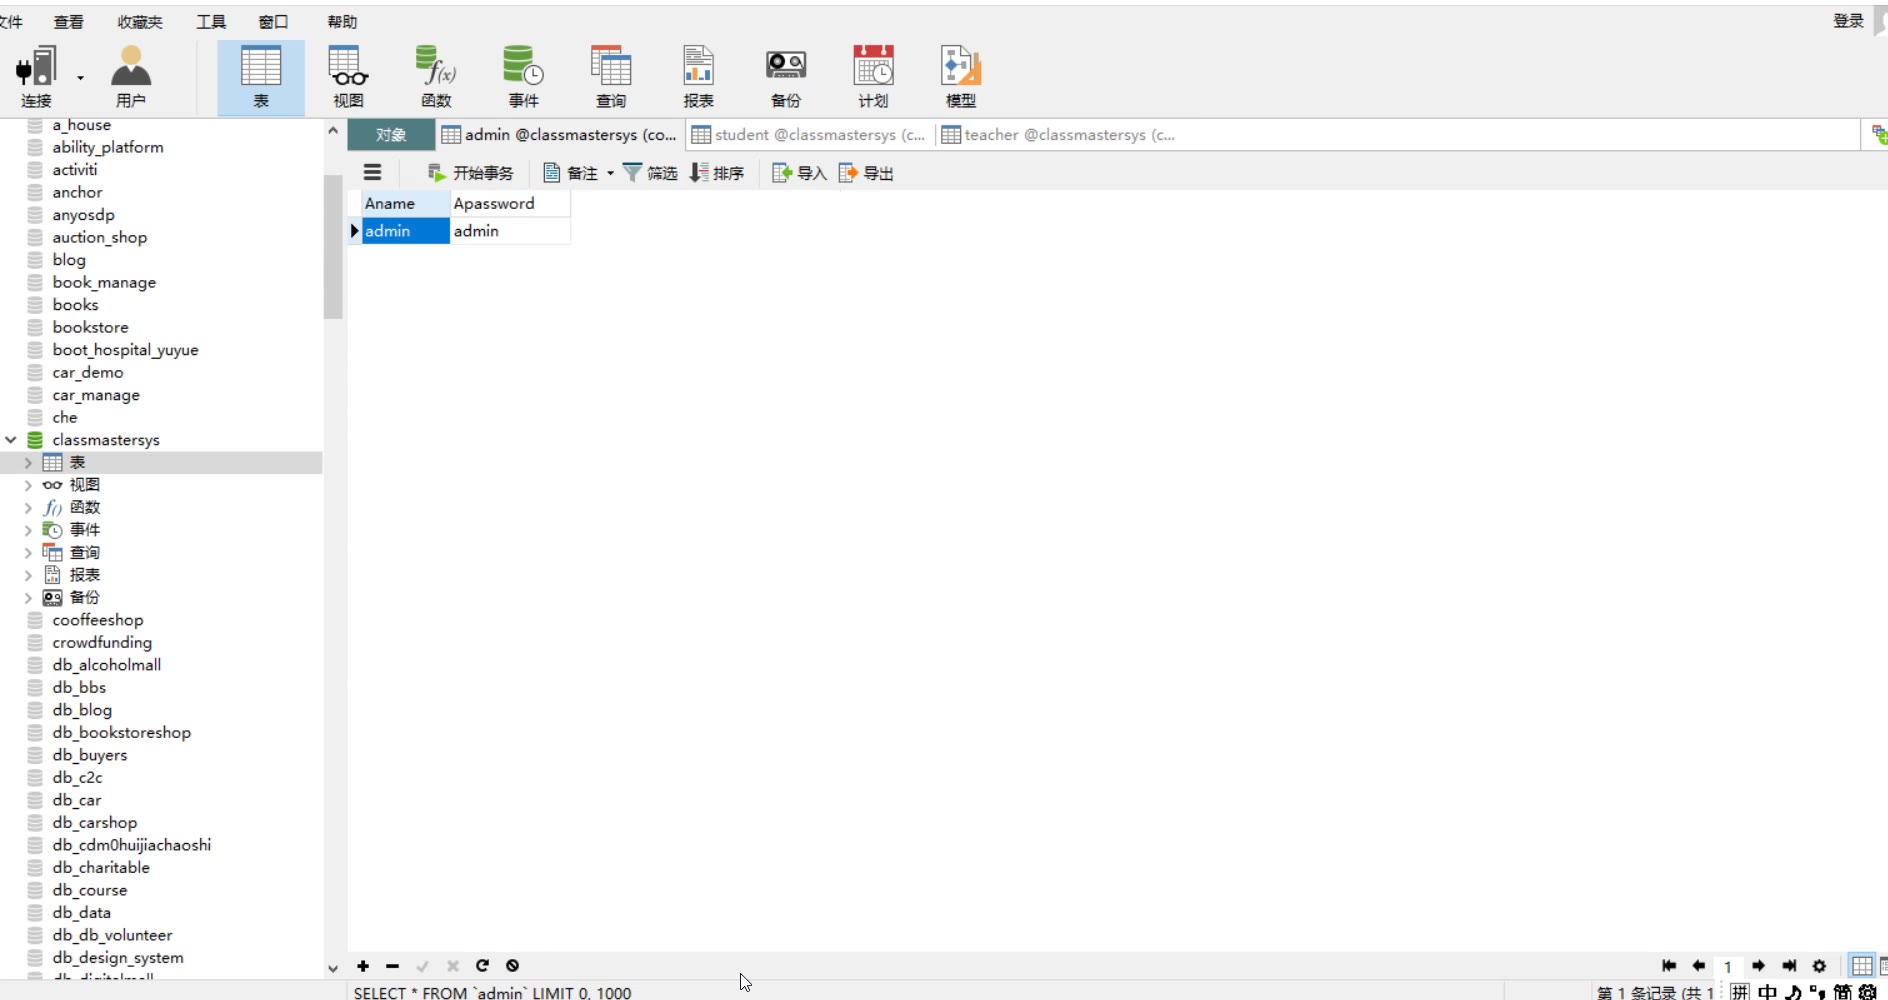Open the 模型 (Model) toolbar button
The width and height of the screenshot is (1888, 1000).
pyautogui.click(x=961, y=77)
